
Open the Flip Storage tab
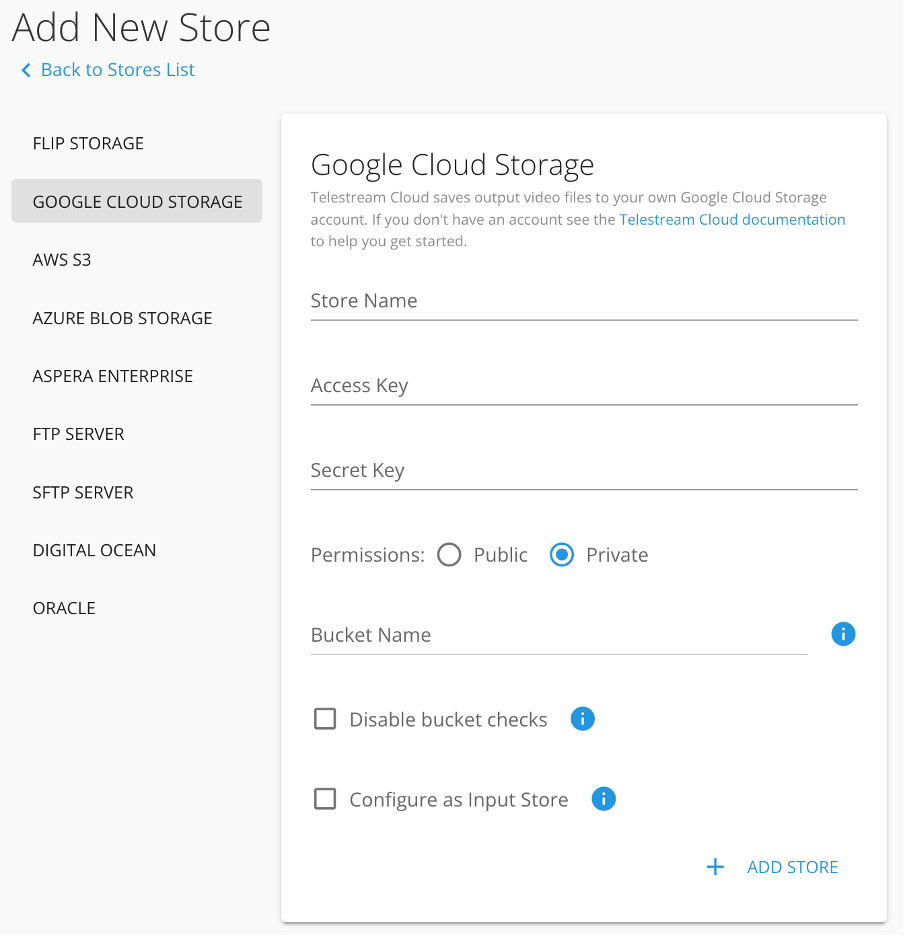[x=88, y=143]
